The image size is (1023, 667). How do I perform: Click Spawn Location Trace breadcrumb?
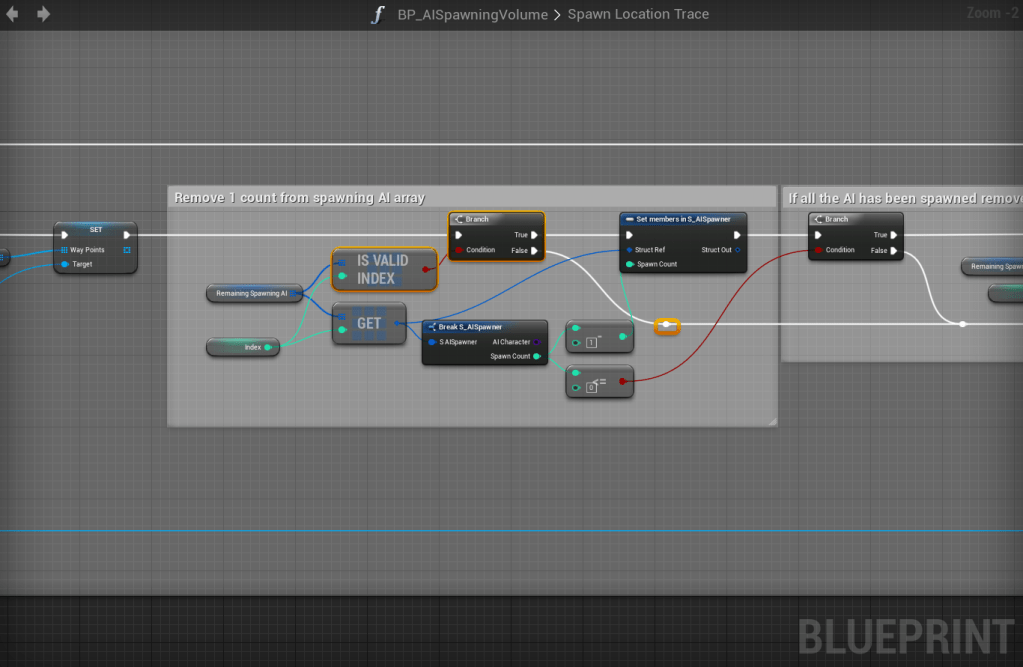pyautogui.click(x=638, y=15)
